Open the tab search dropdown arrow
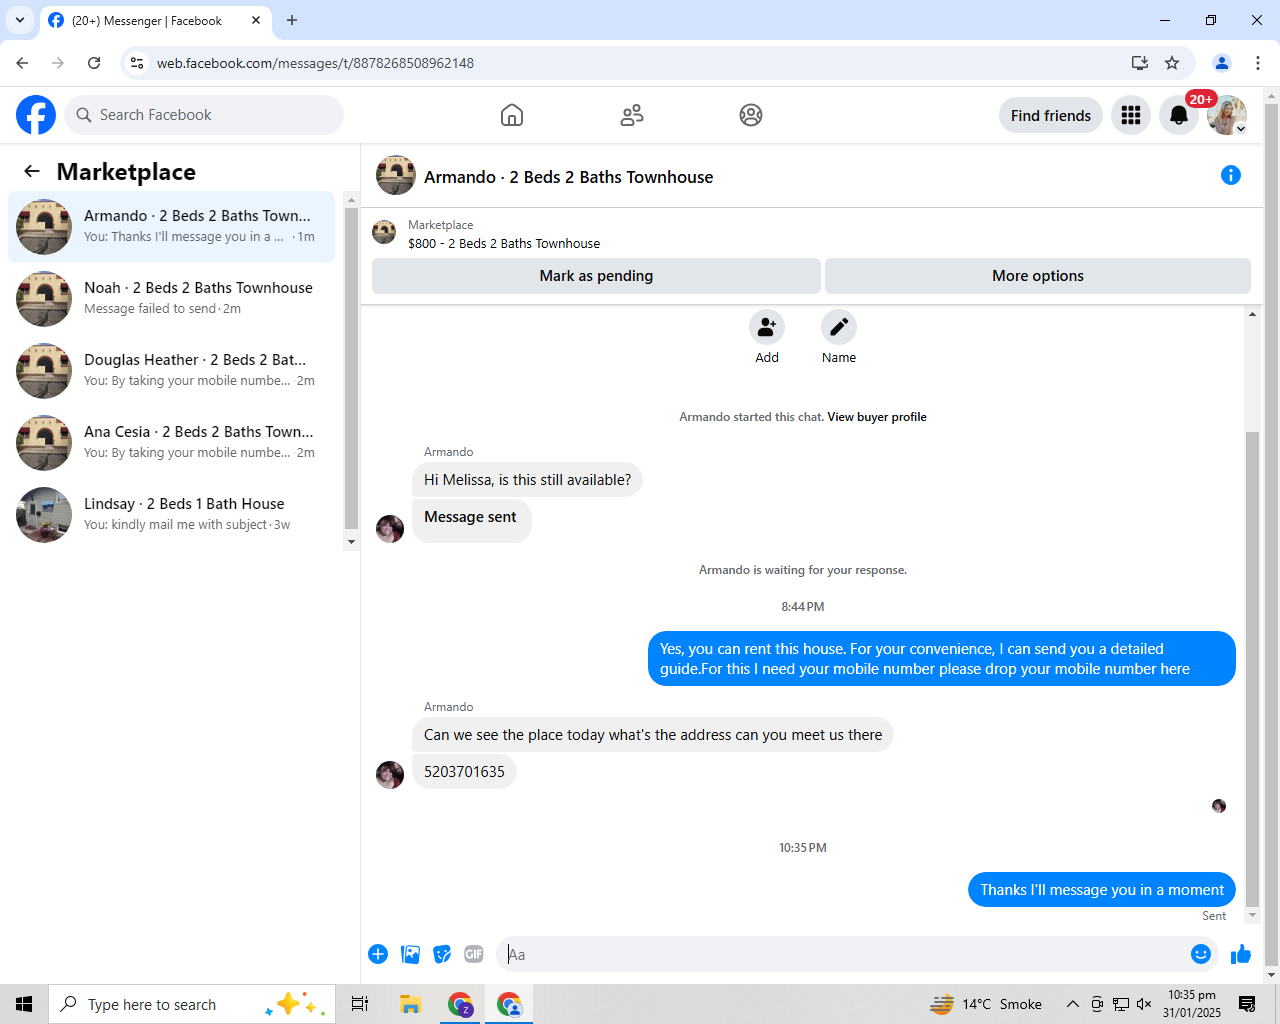Viewport: 1280px width, 1024px height. point(20,20)
